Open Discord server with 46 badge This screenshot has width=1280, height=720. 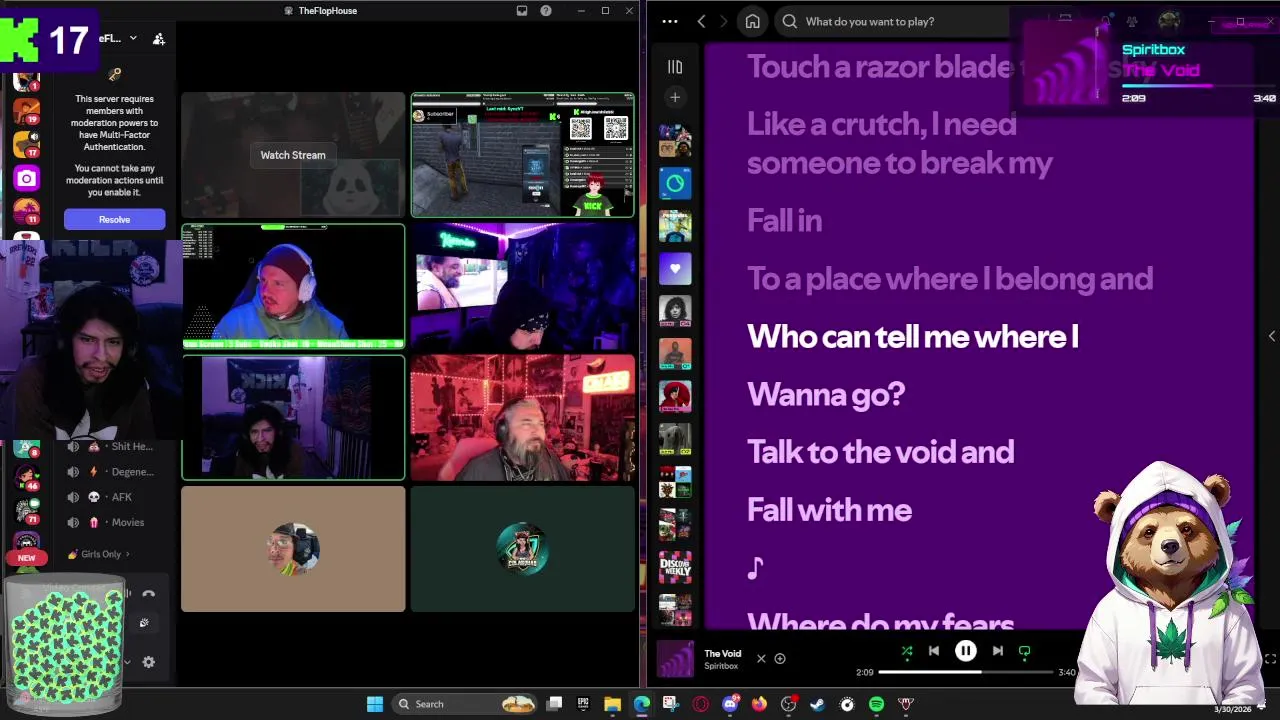tap(27, 476)
